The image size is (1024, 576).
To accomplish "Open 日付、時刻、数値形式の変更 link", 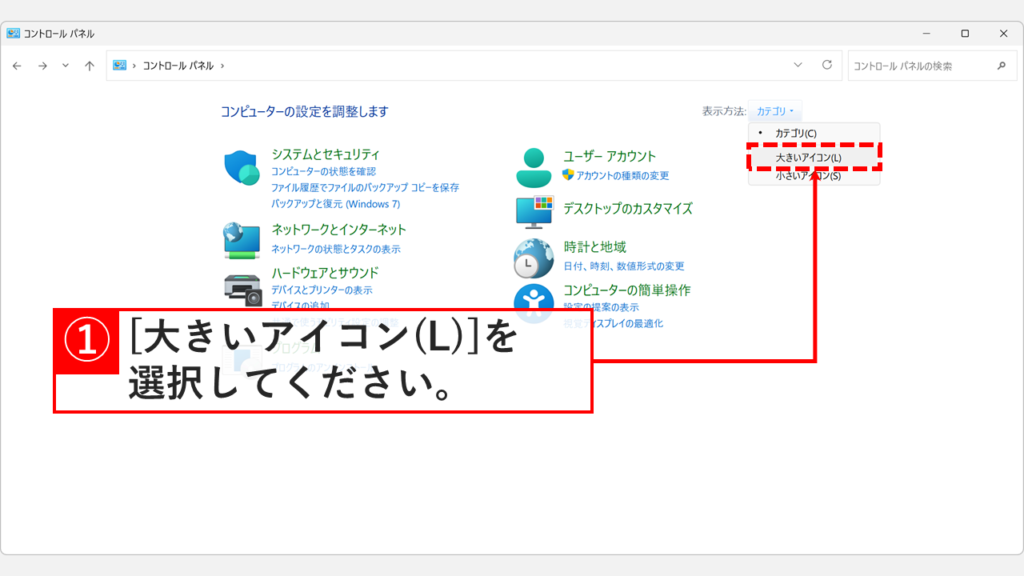I will click(x=624, y=266).
